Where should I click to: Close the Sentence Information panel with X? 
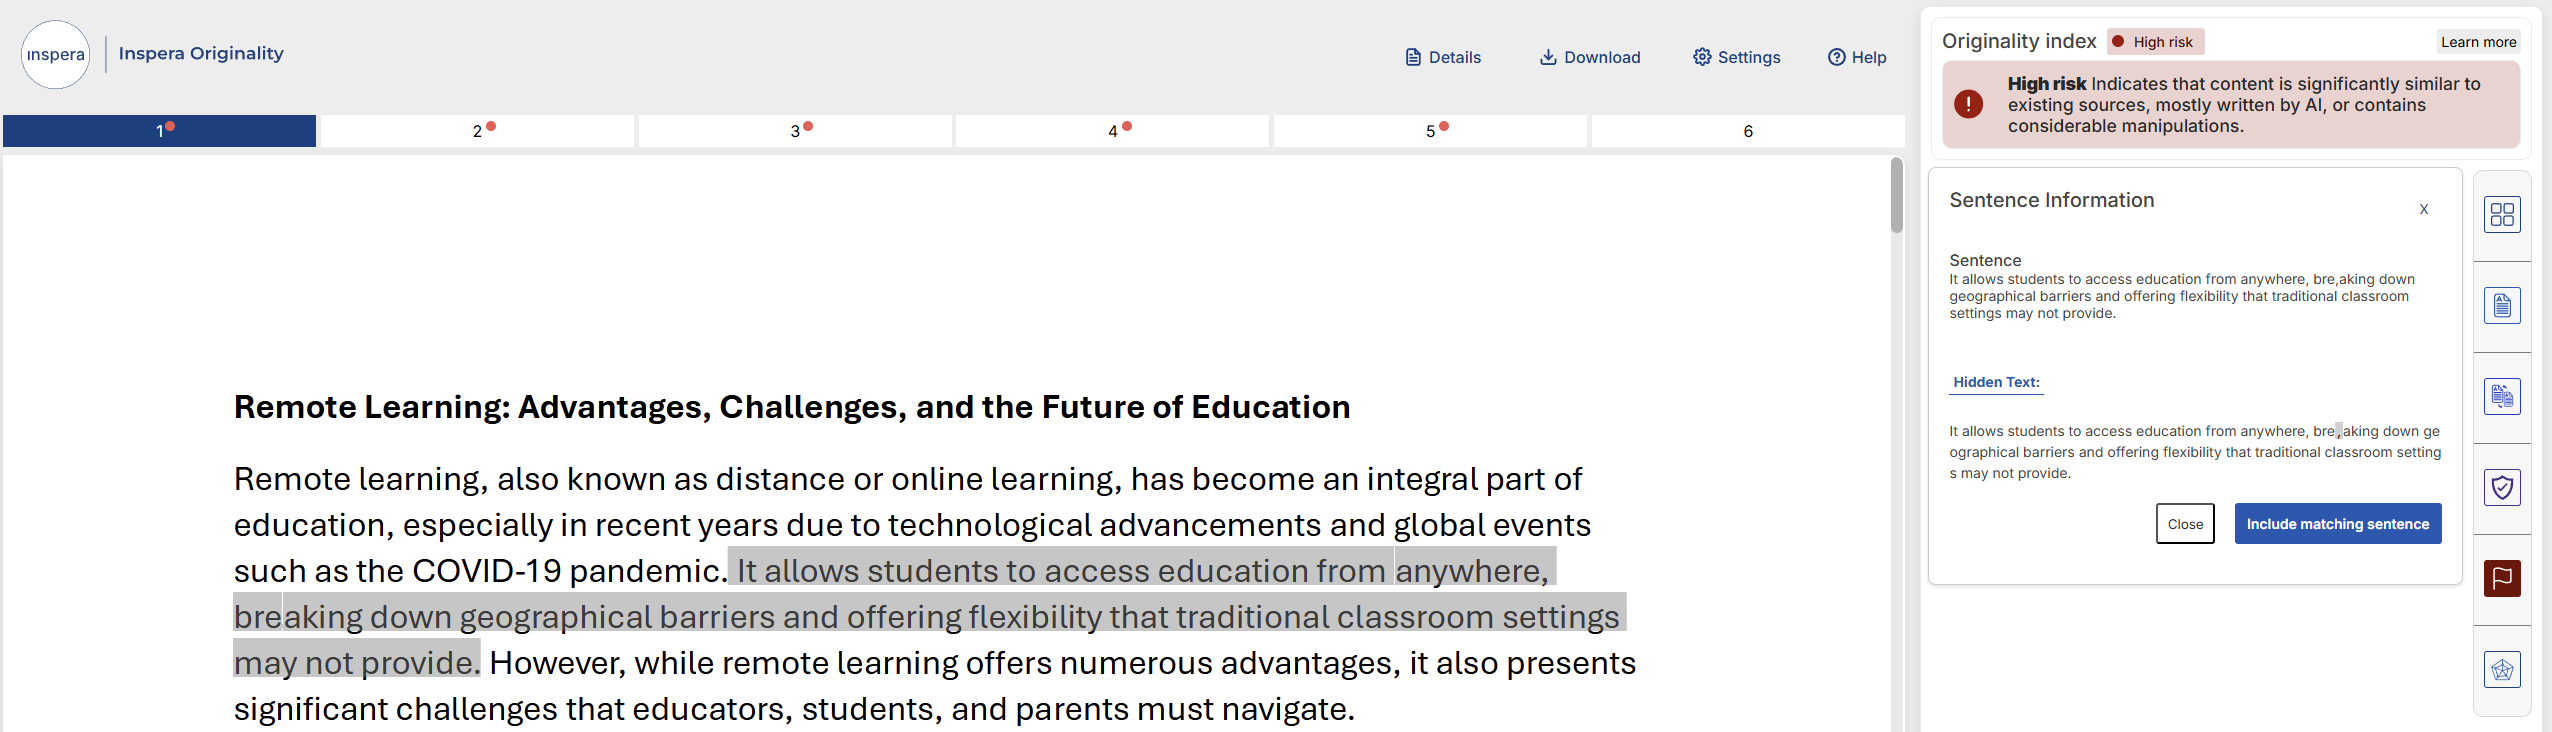(x=2424, y=209)
